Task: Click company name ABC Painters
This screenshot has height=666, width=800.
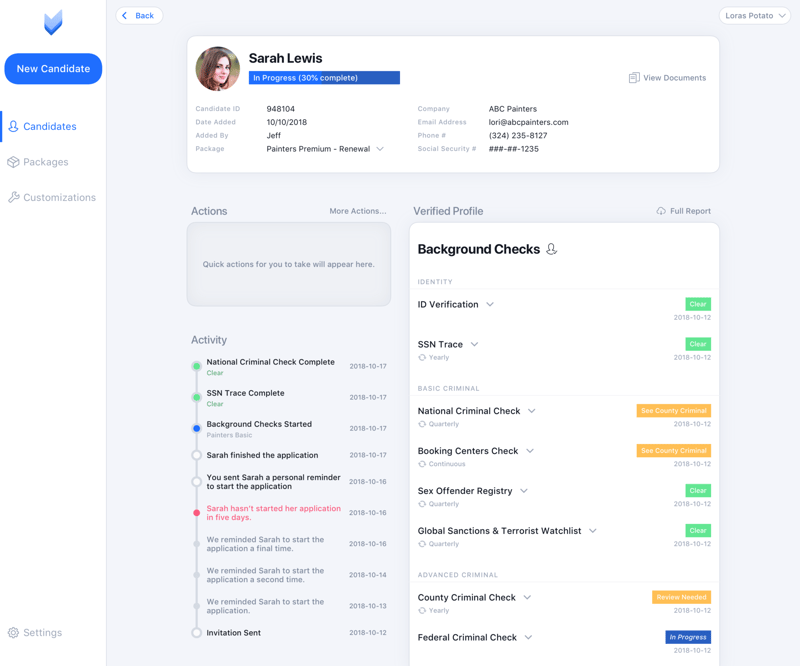Action: 513,109
